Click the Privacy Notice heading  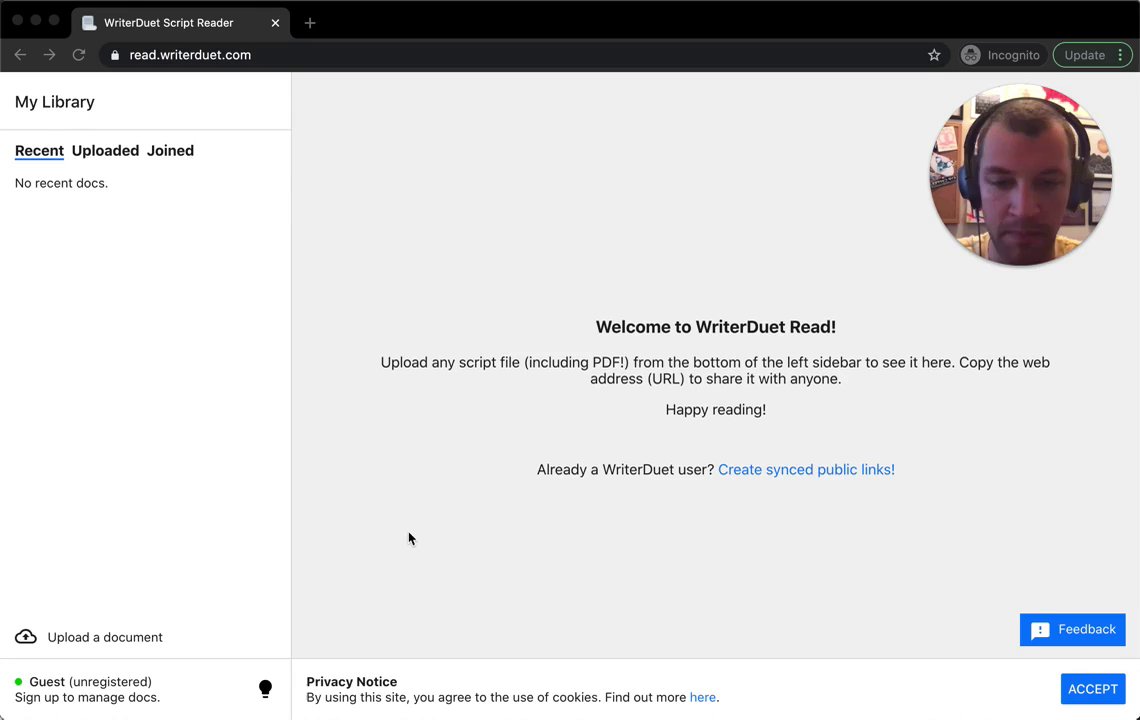tap(351, 681)
